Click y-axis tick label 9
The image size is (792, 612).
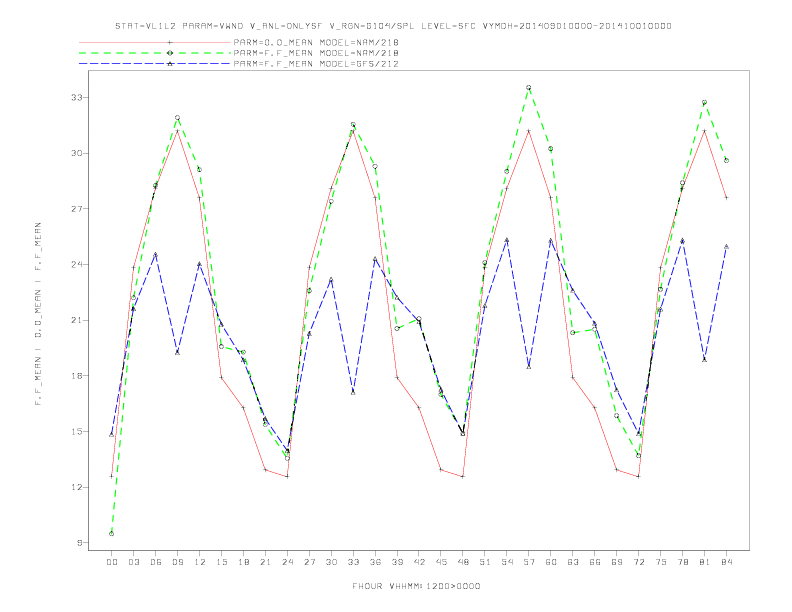point(79,543)
